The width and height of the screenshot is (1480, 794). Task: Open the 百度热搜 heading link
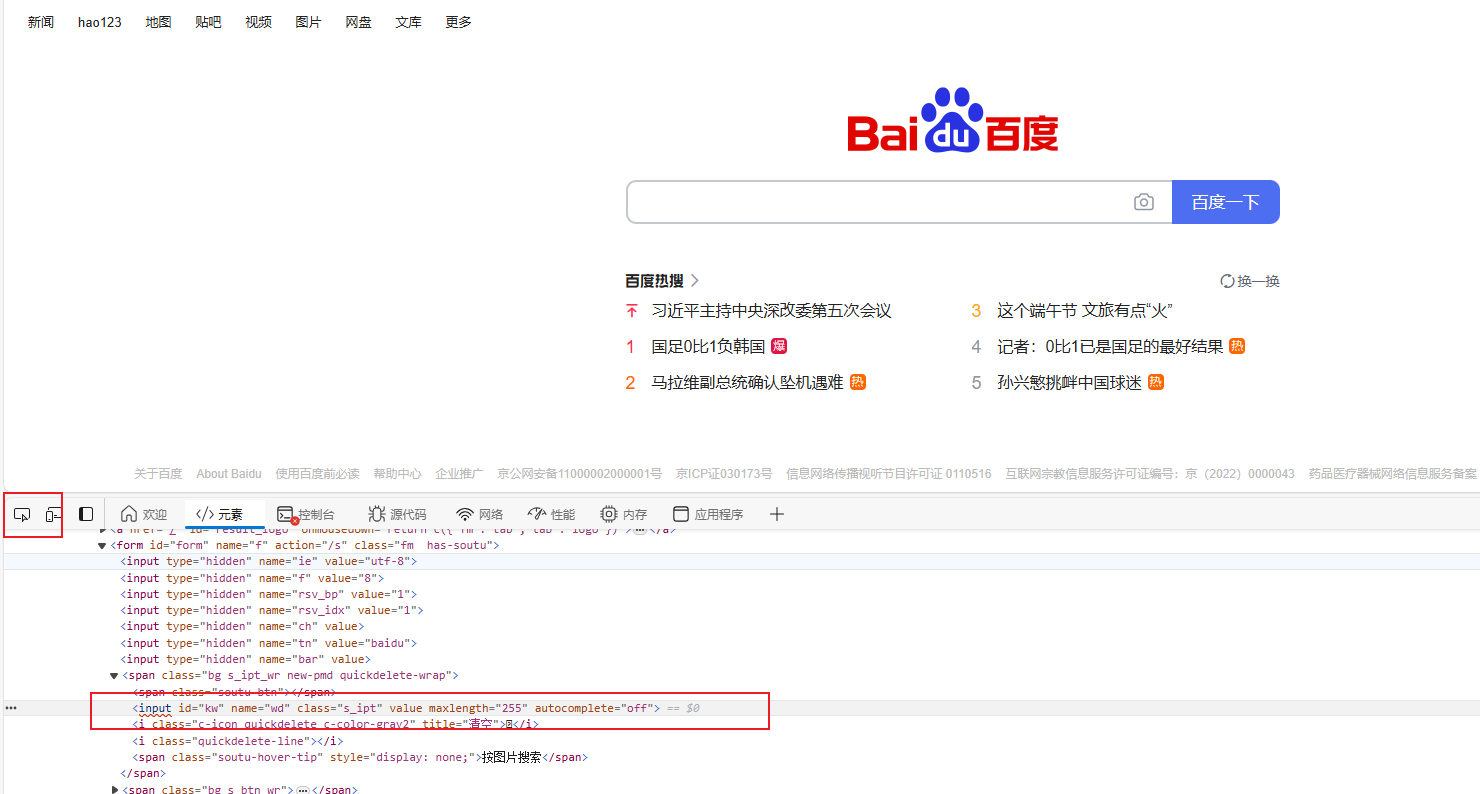662,281
